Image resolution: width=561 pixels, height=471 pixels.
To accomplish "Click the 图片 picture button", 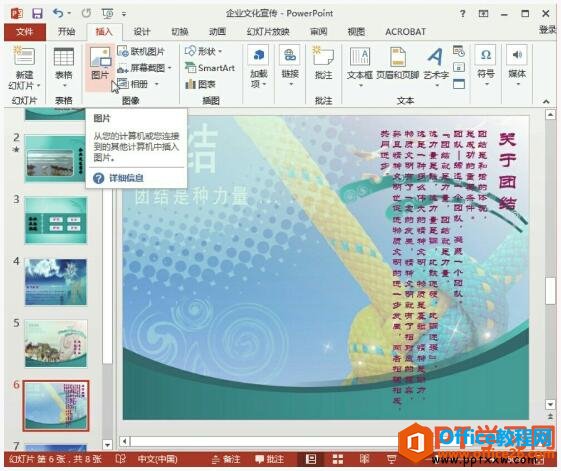I will coord(100,67).
